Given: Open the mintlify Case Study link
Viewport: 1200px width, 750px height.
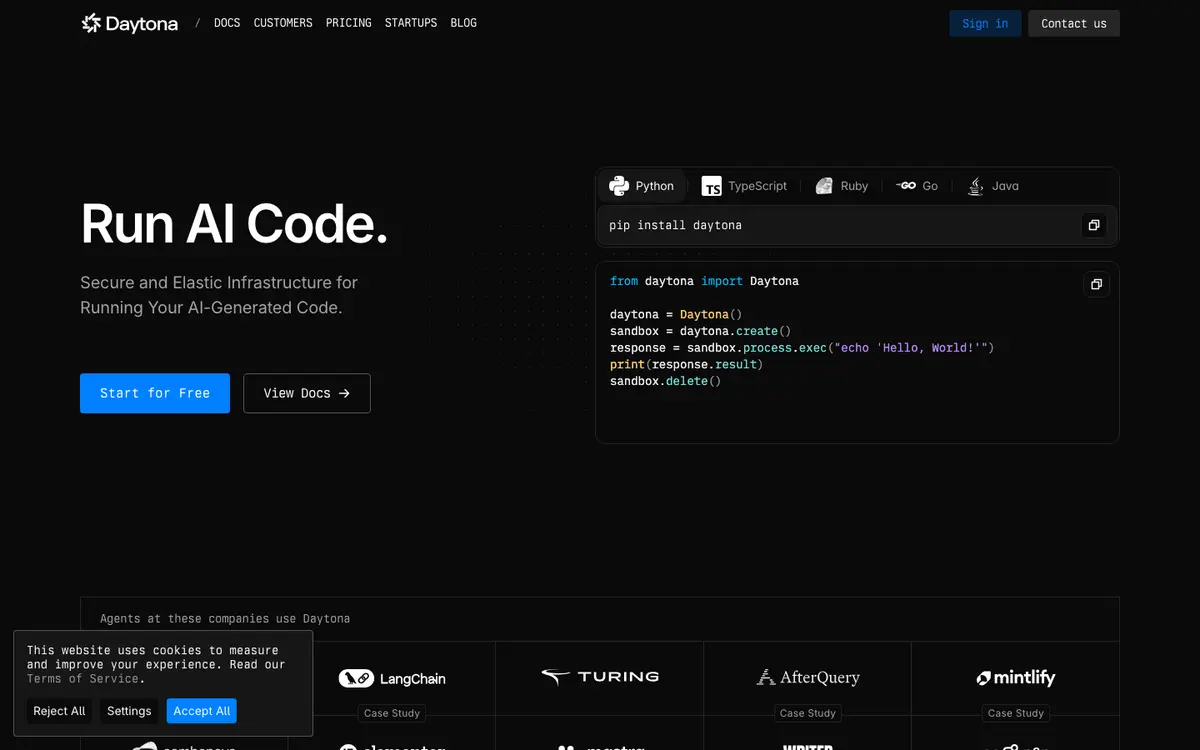Looking at the screenshot, I should tap(1016, 713).
